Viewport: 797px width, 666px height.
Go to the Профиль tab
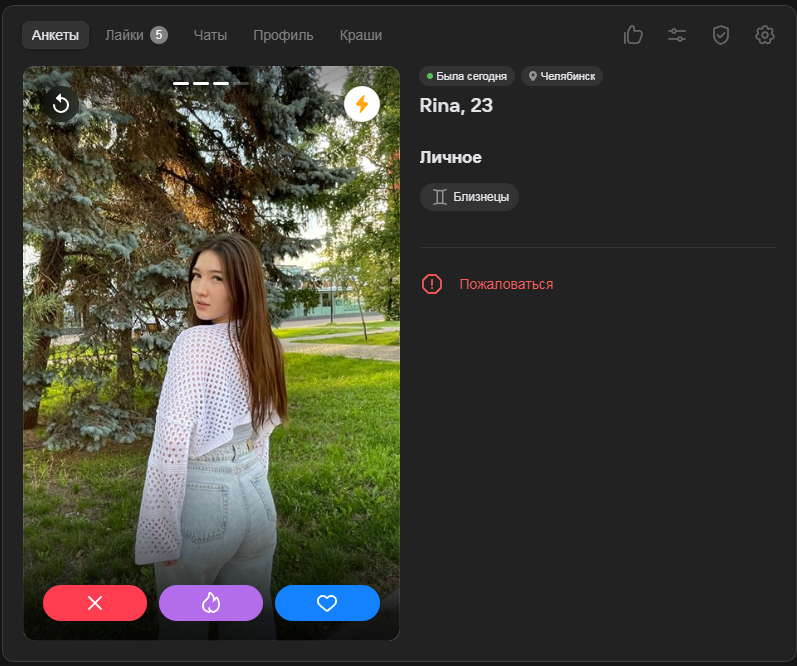tap(283, 35)
